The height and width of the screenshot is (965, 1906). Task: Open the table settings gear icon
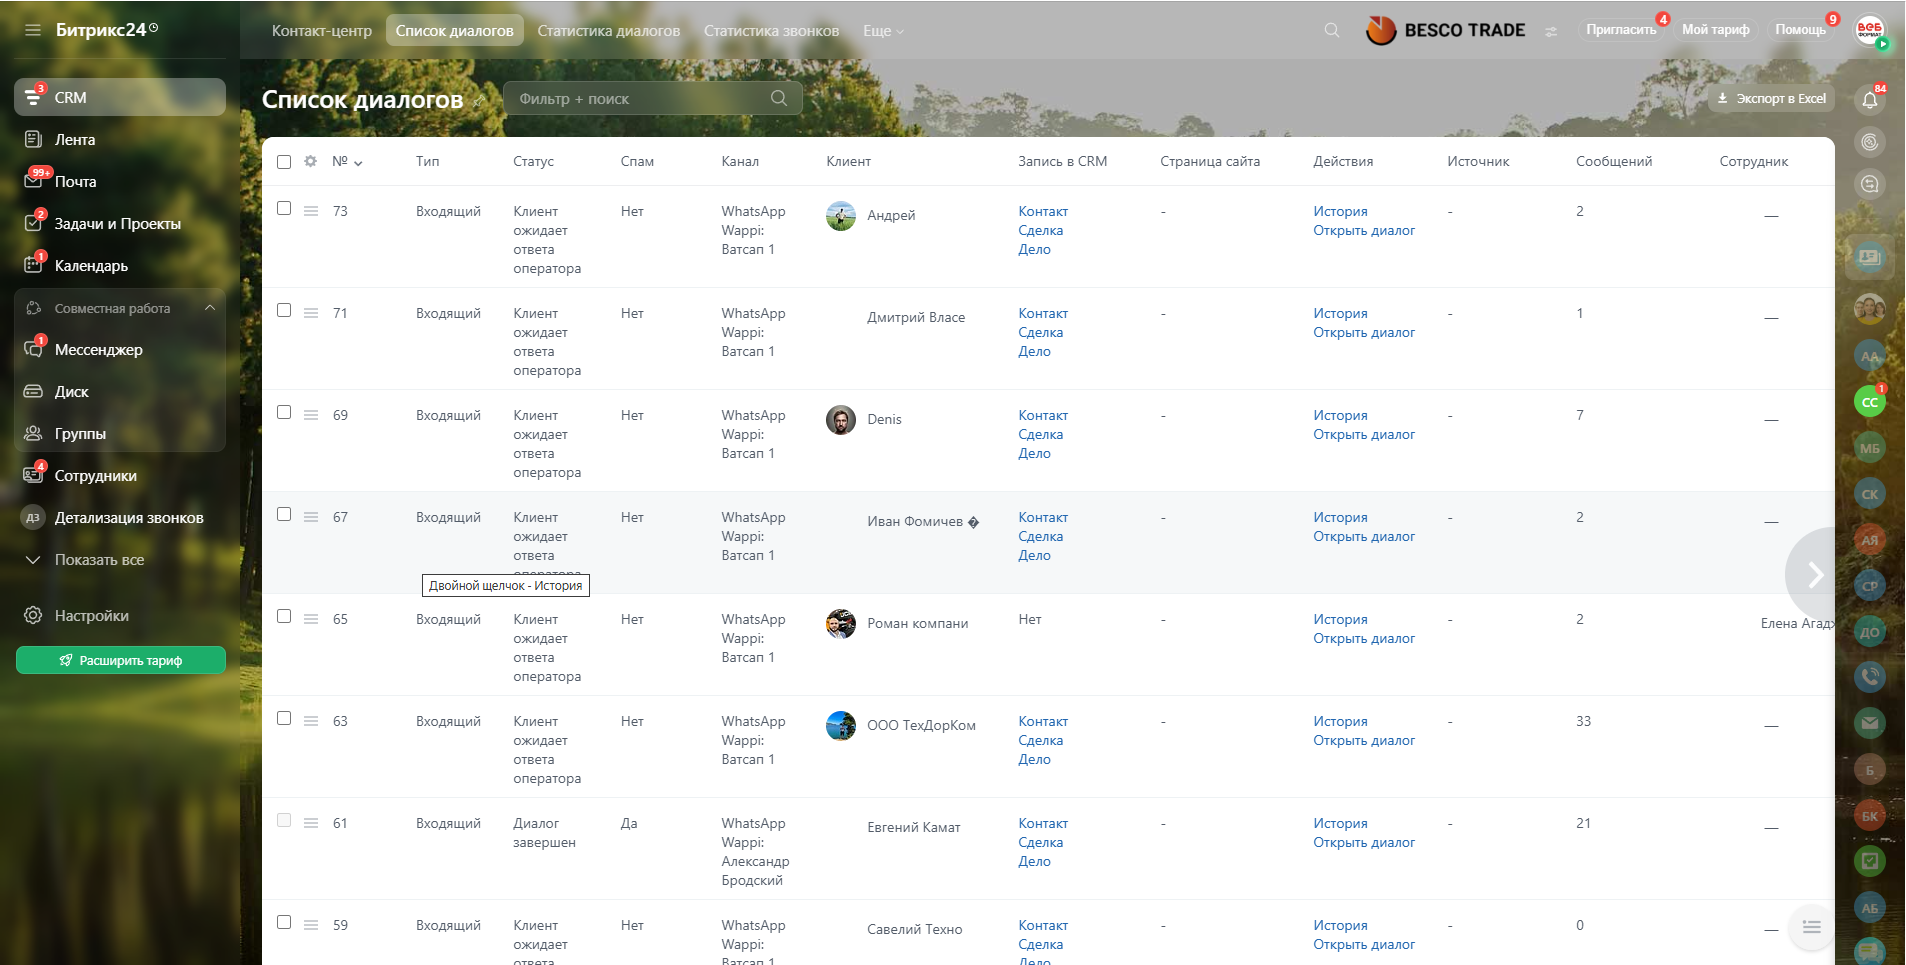click(x=310, y=161)
